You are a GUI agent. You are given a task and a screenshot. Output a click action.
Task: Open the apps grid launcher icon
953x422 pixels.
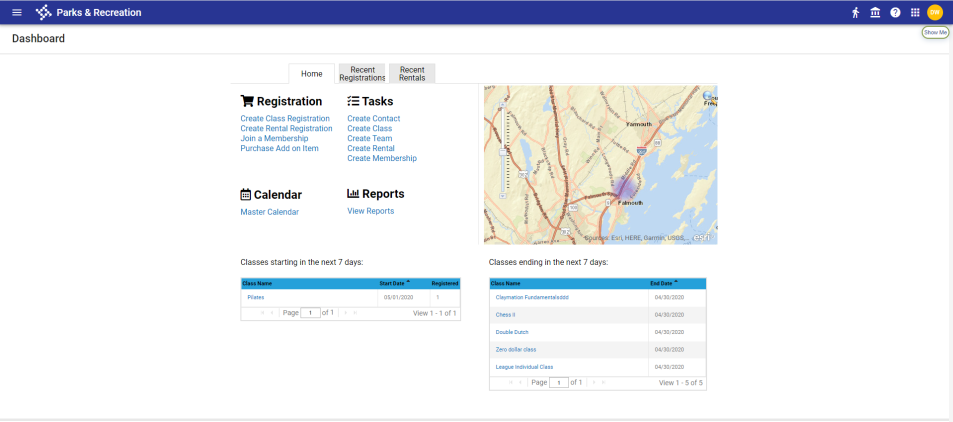pos(914,12)
